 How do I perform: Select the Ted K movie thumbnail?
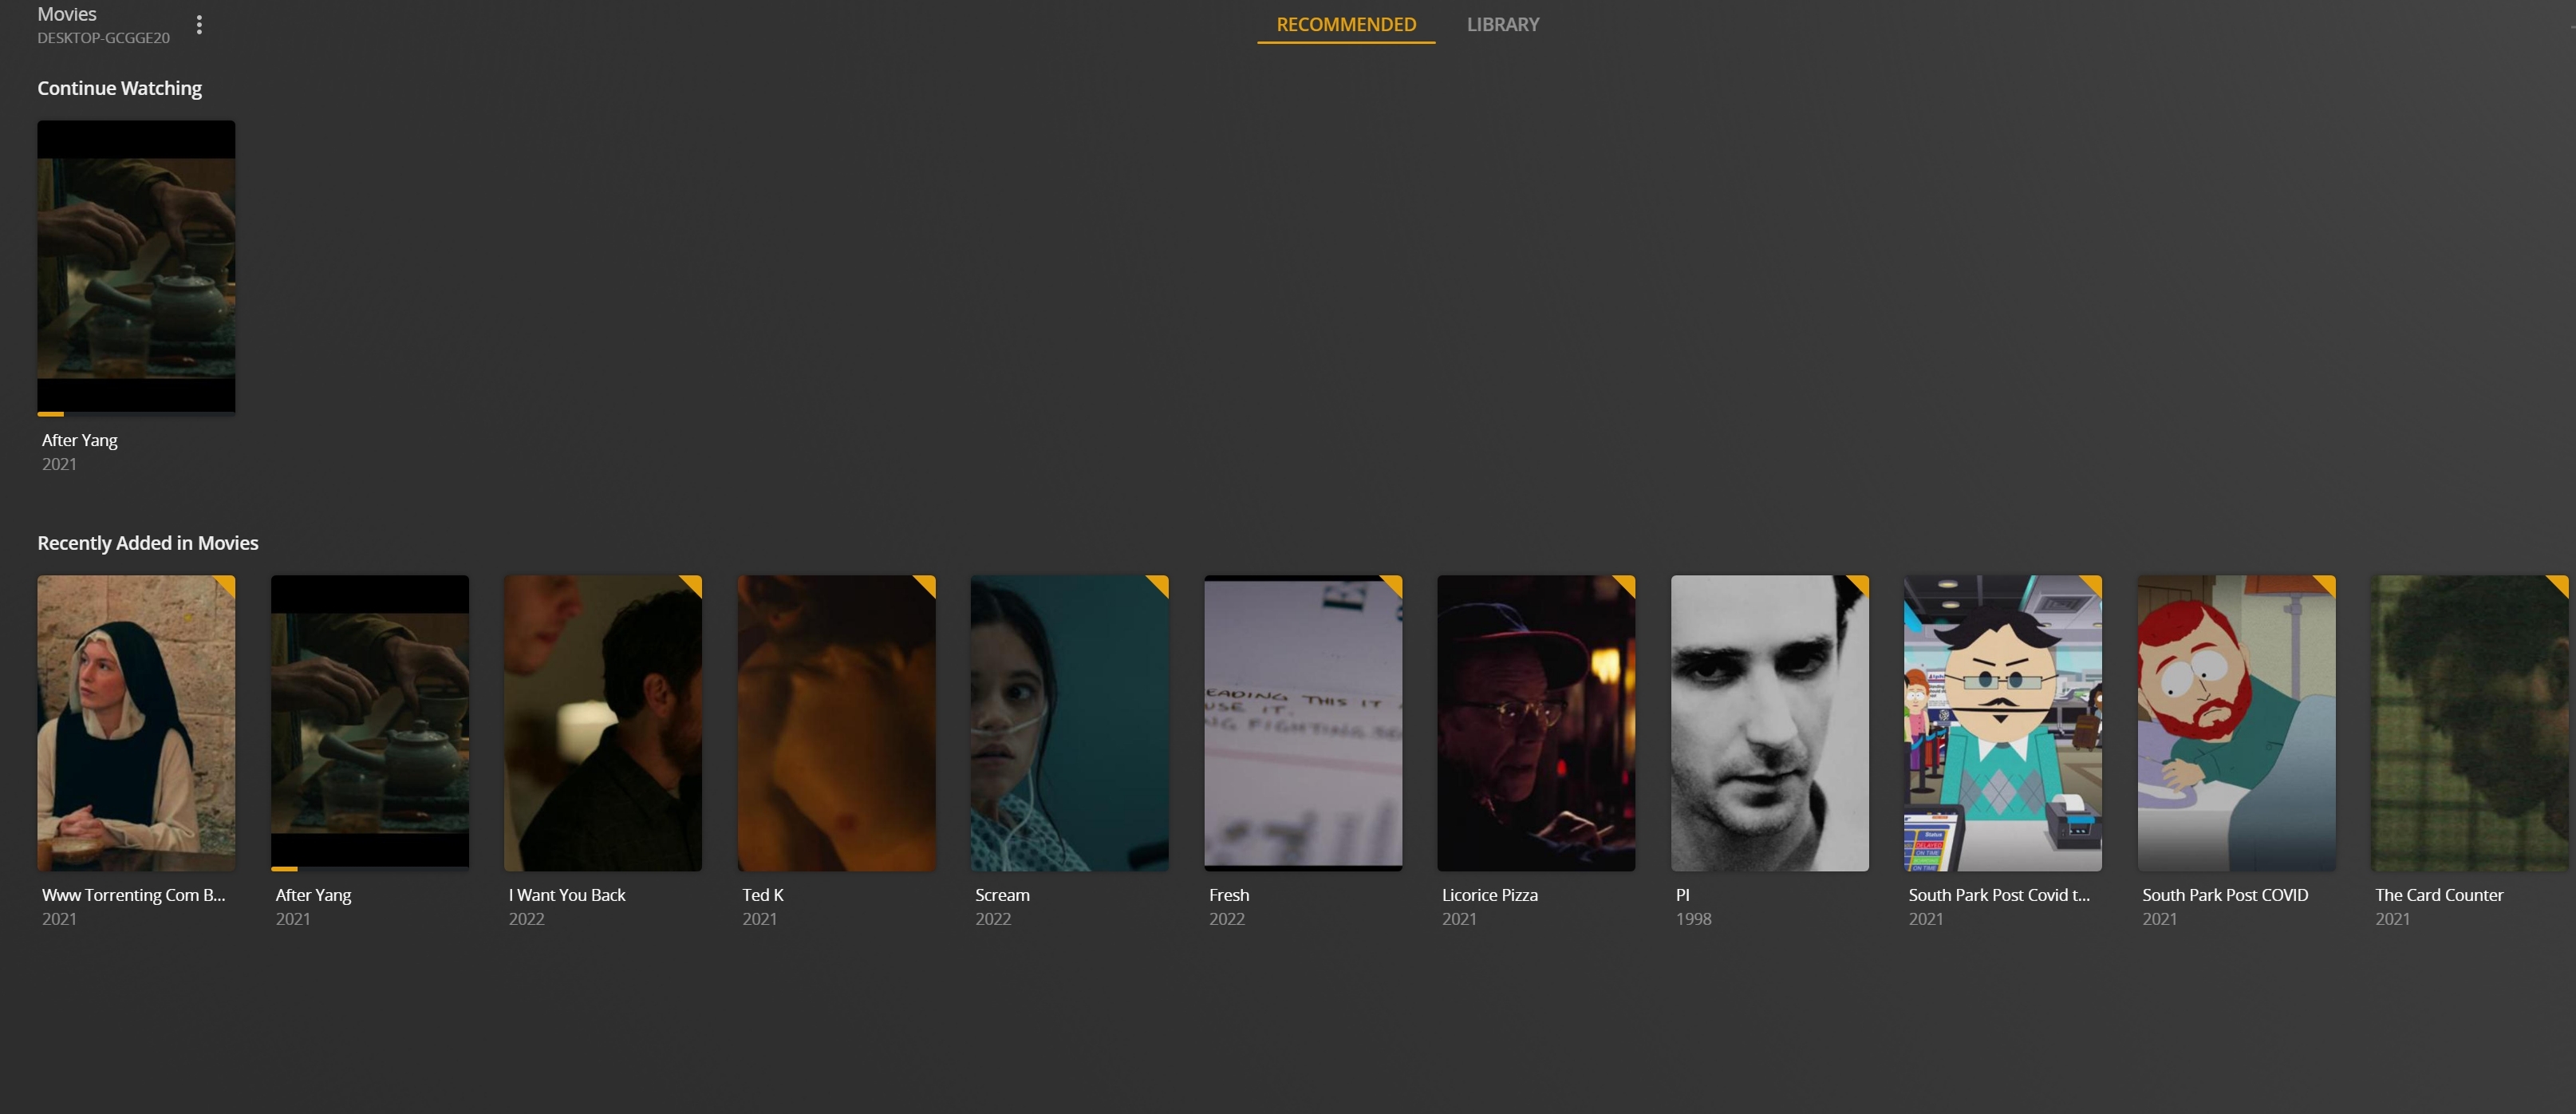836,722
